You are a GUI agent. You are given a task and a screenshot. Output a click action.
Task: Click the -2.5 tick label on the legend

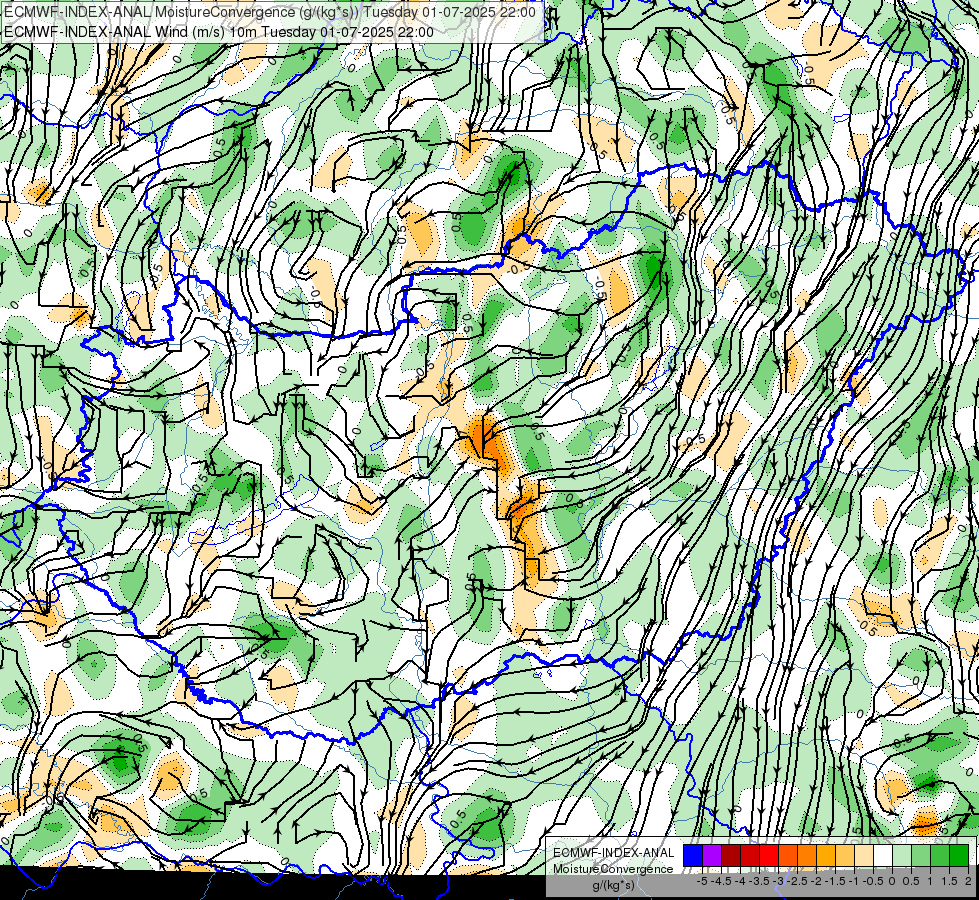click(797, 881)
